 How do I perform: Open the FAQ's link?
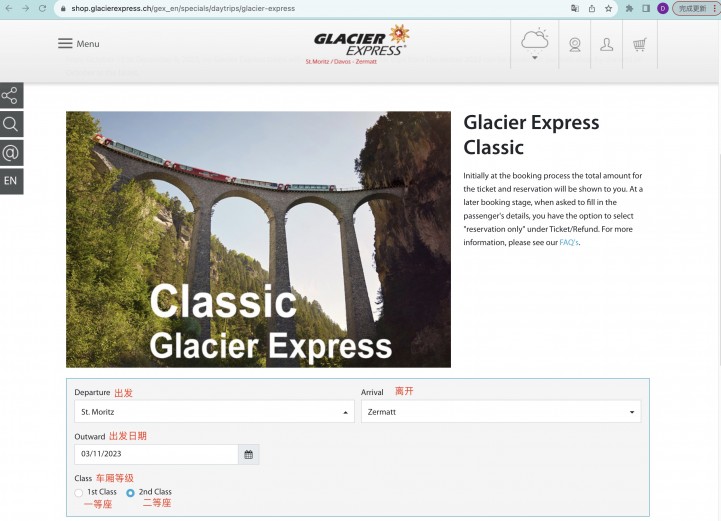click(569, 242)
